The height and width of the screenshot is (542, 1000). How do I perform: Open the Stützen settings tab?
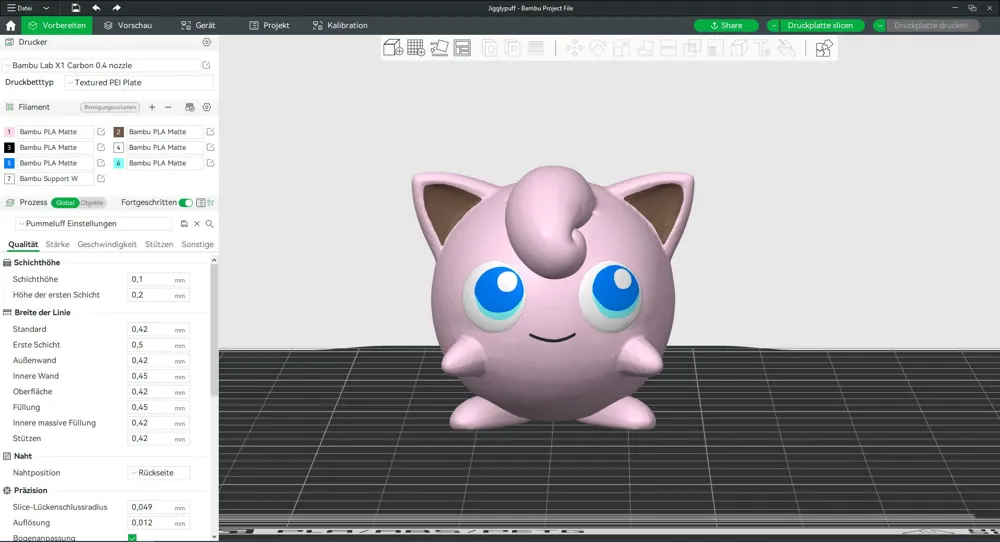click(159, 244)
